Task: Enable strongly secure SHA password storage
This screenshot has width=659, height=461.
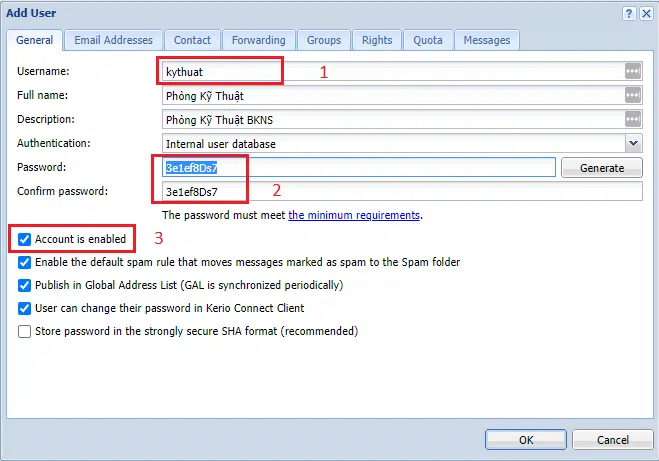Action: tap(25, 331)
